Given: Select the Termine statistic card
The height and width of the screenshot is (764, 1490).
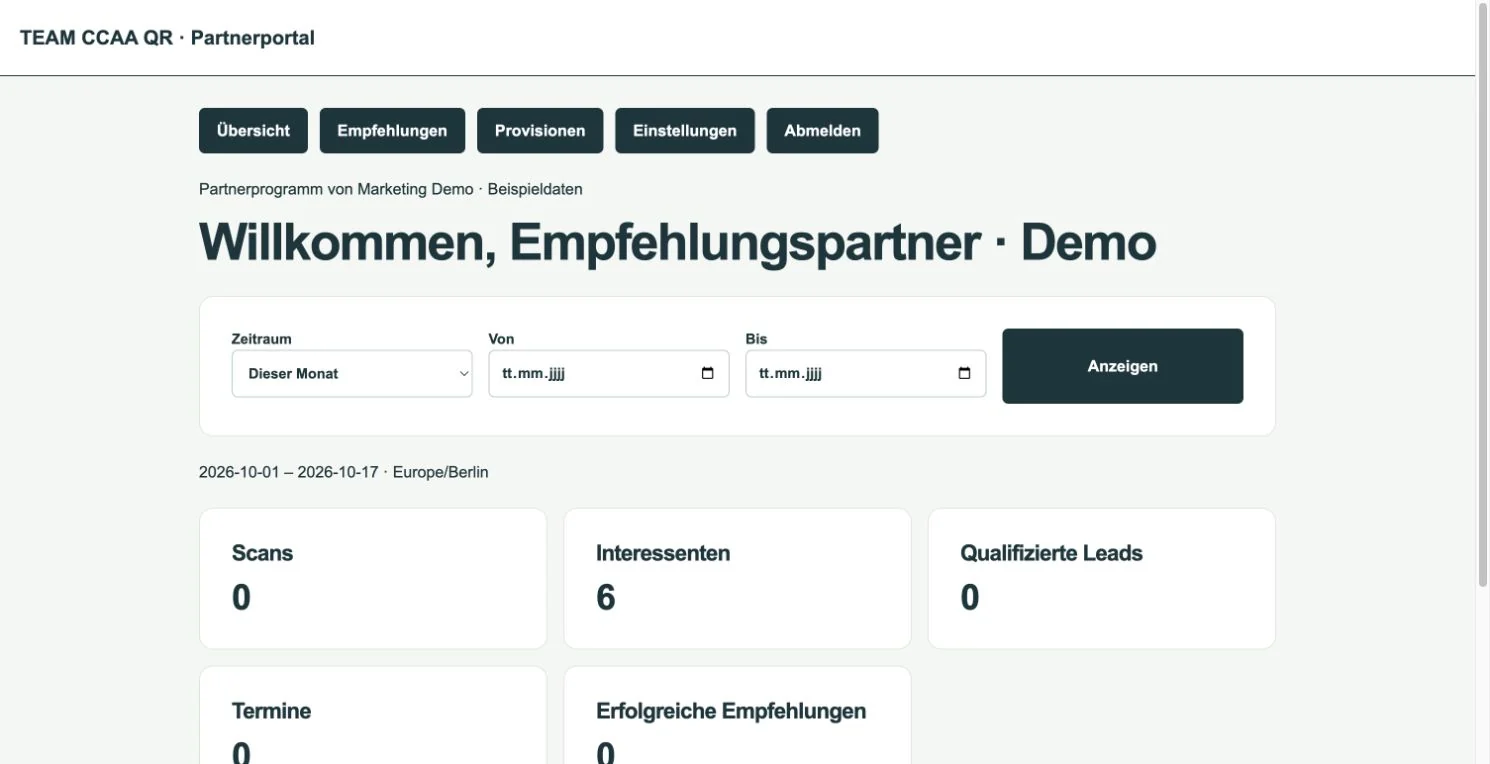Looking at the screenshot, I should [373, 716].
